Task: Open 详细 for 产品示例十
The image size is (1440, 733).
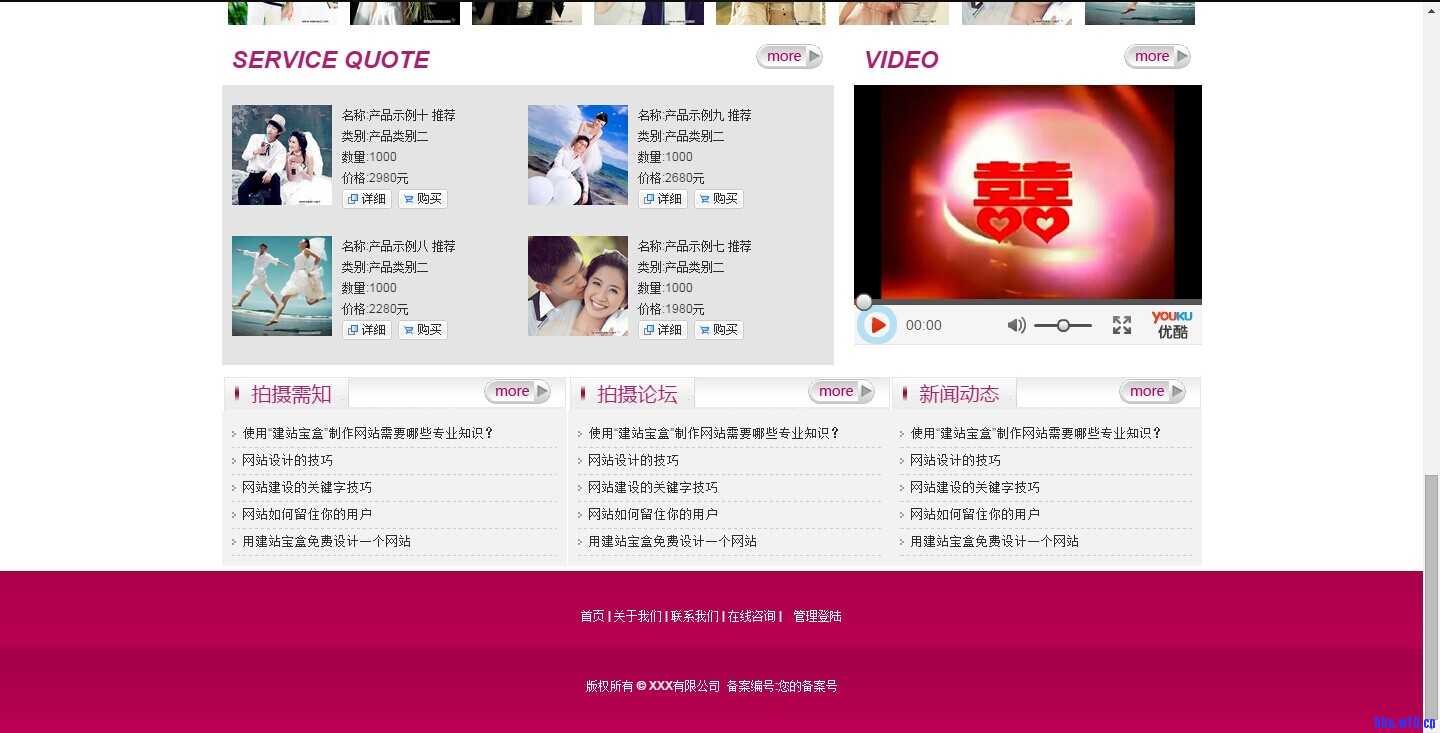Action: click(x=367, y=199)
